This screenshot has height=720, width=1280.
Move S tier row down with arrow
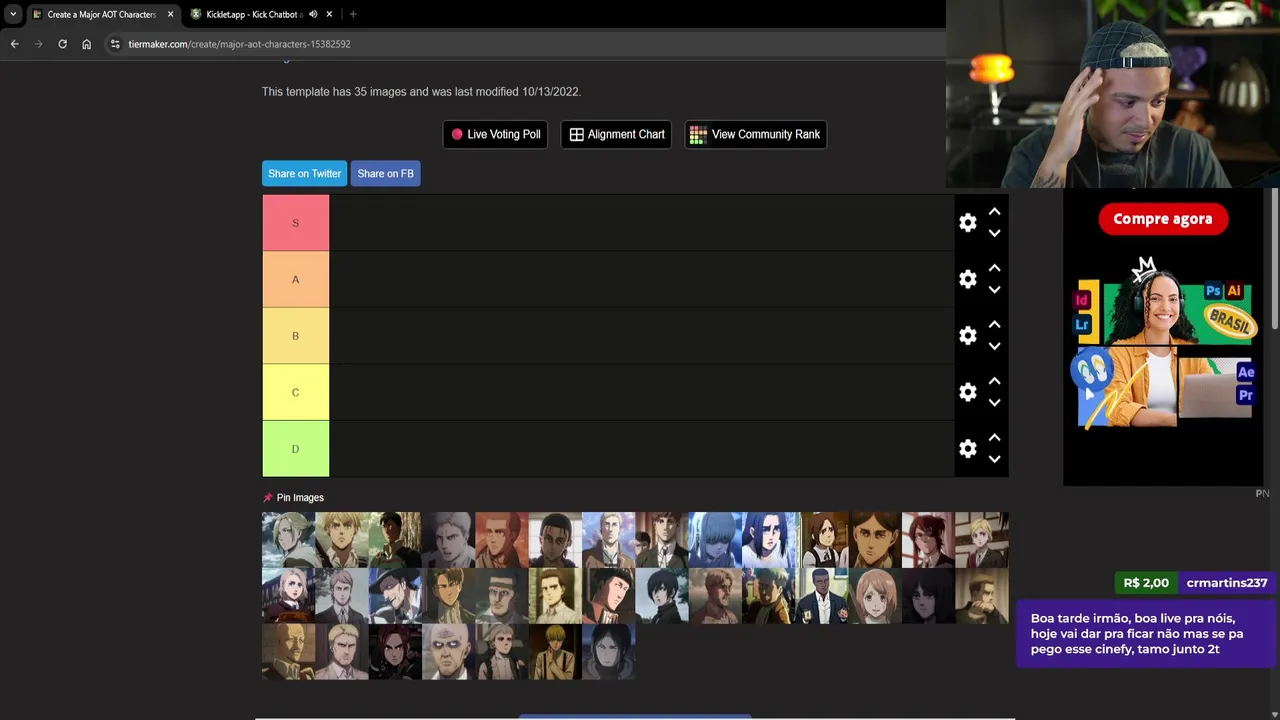(994, 233)
